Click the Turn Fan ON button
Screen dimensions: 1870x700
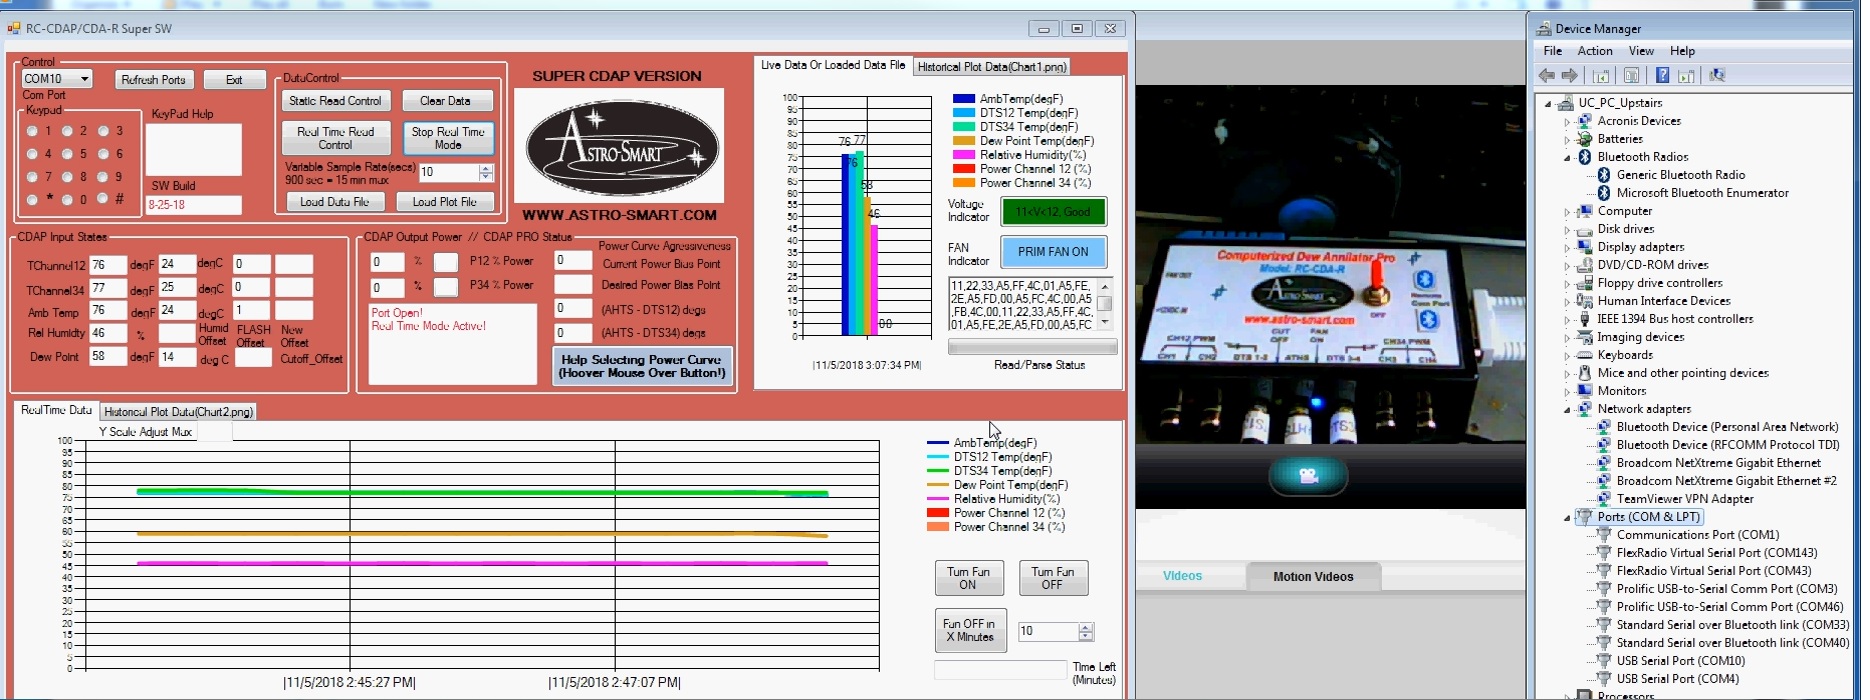coord(968,578)
